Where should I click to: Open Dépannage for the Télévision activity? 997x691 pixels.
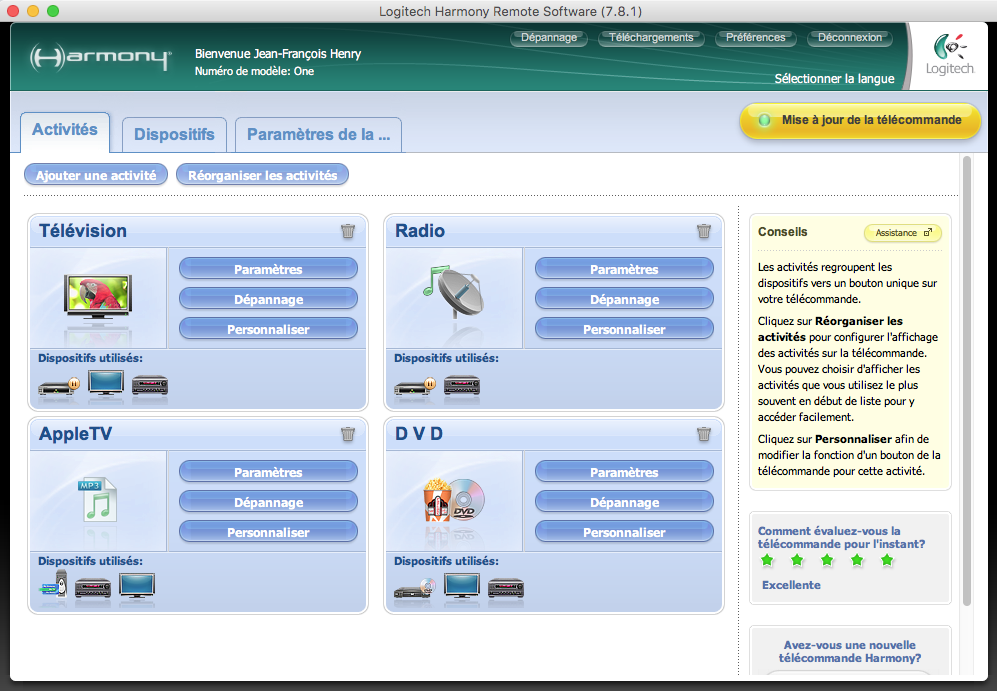click(x=268, y=299)
